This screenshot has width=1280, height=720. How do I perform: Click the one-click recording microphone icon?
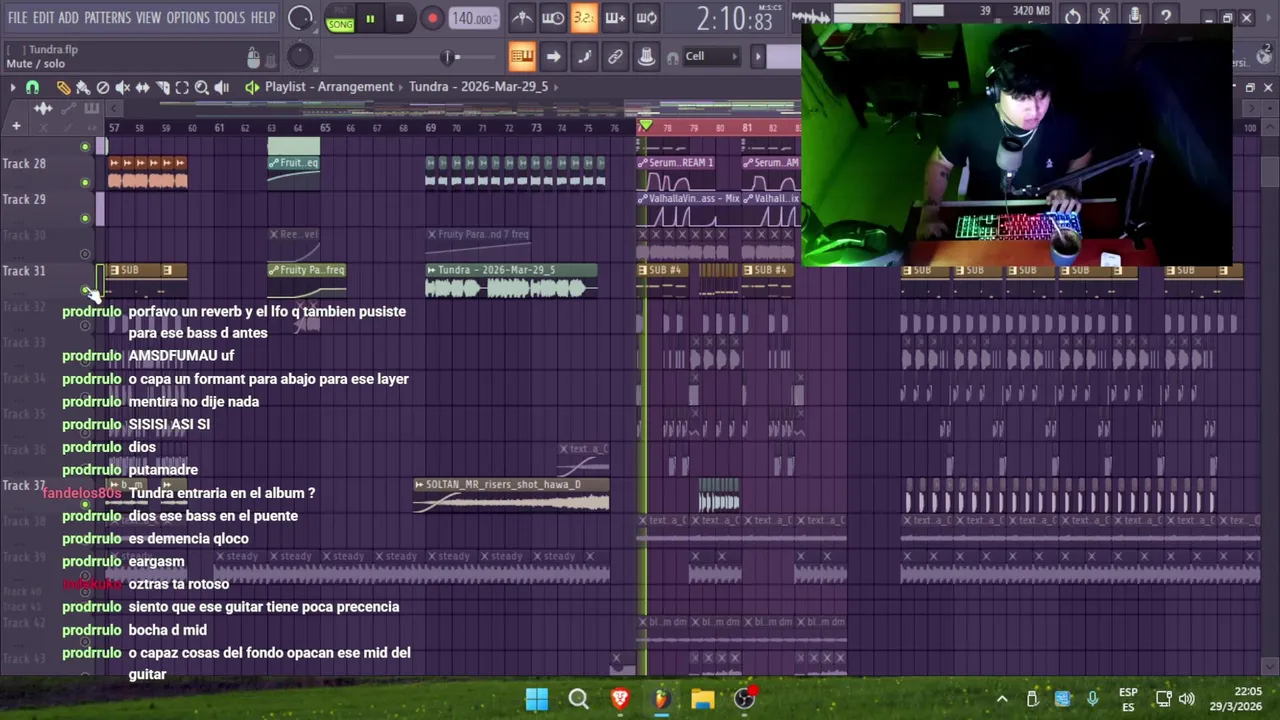(x=1135, y=17)
